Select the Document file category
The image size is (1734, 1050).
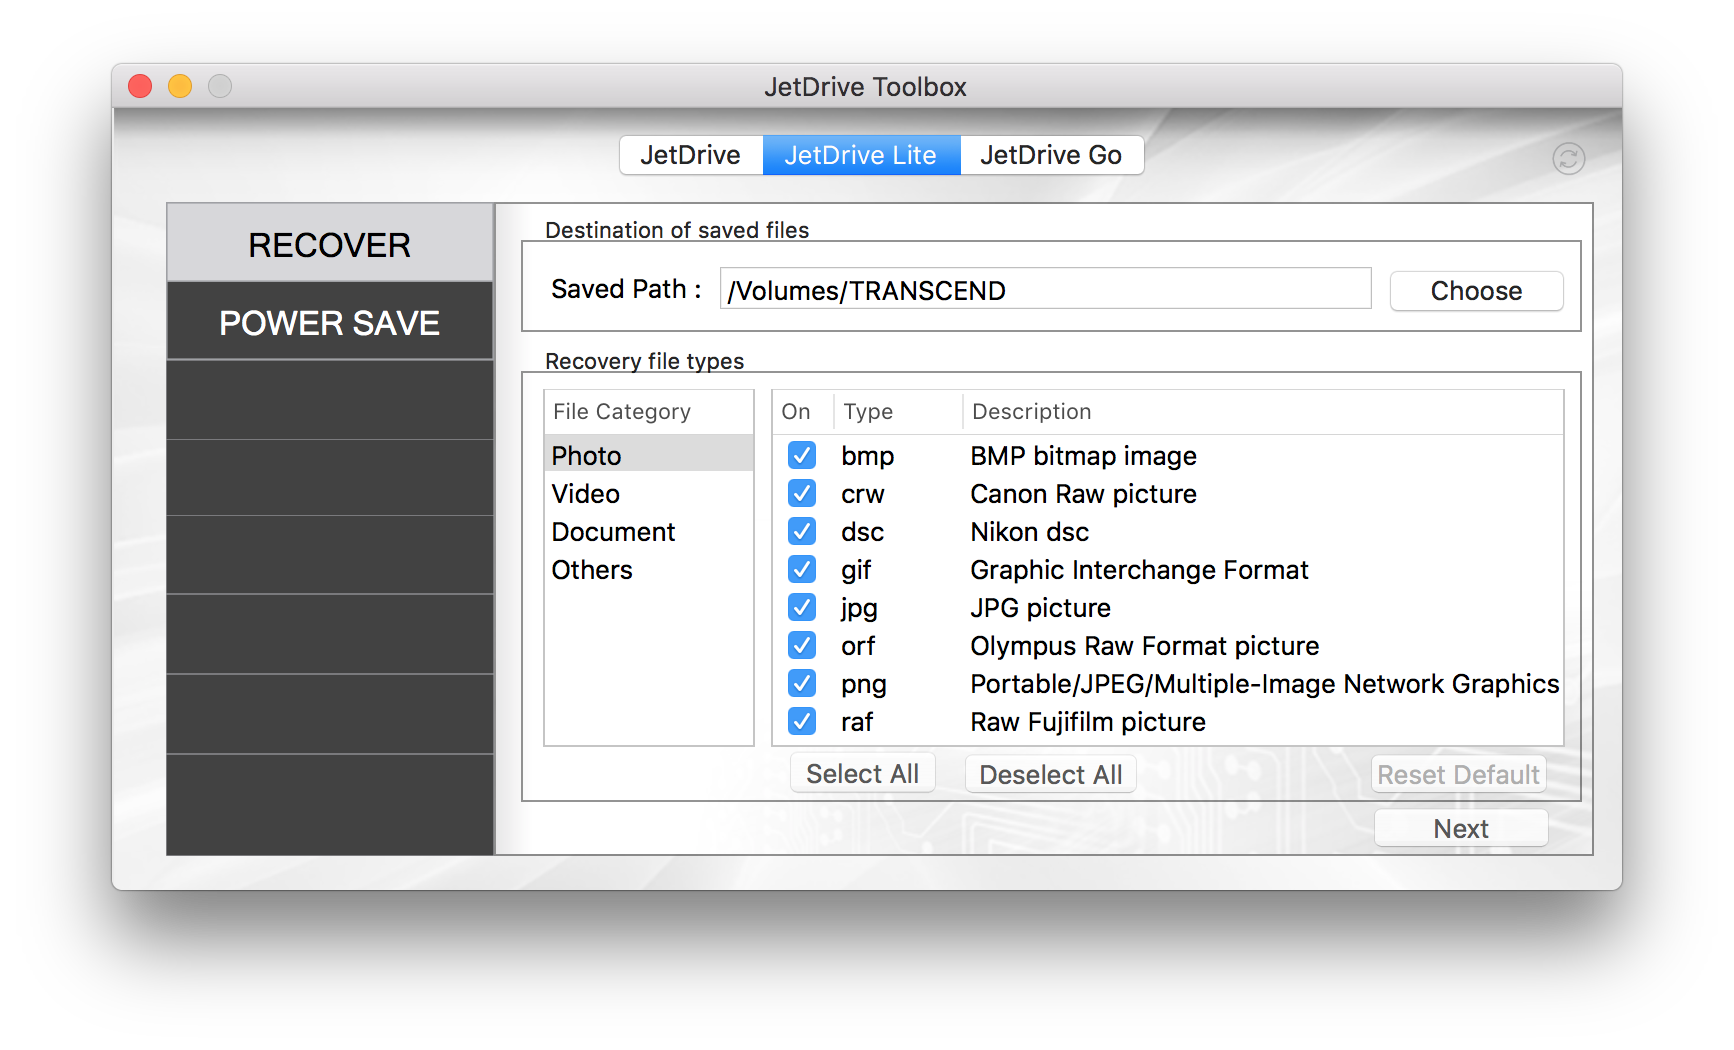click(x=649, y=531)
